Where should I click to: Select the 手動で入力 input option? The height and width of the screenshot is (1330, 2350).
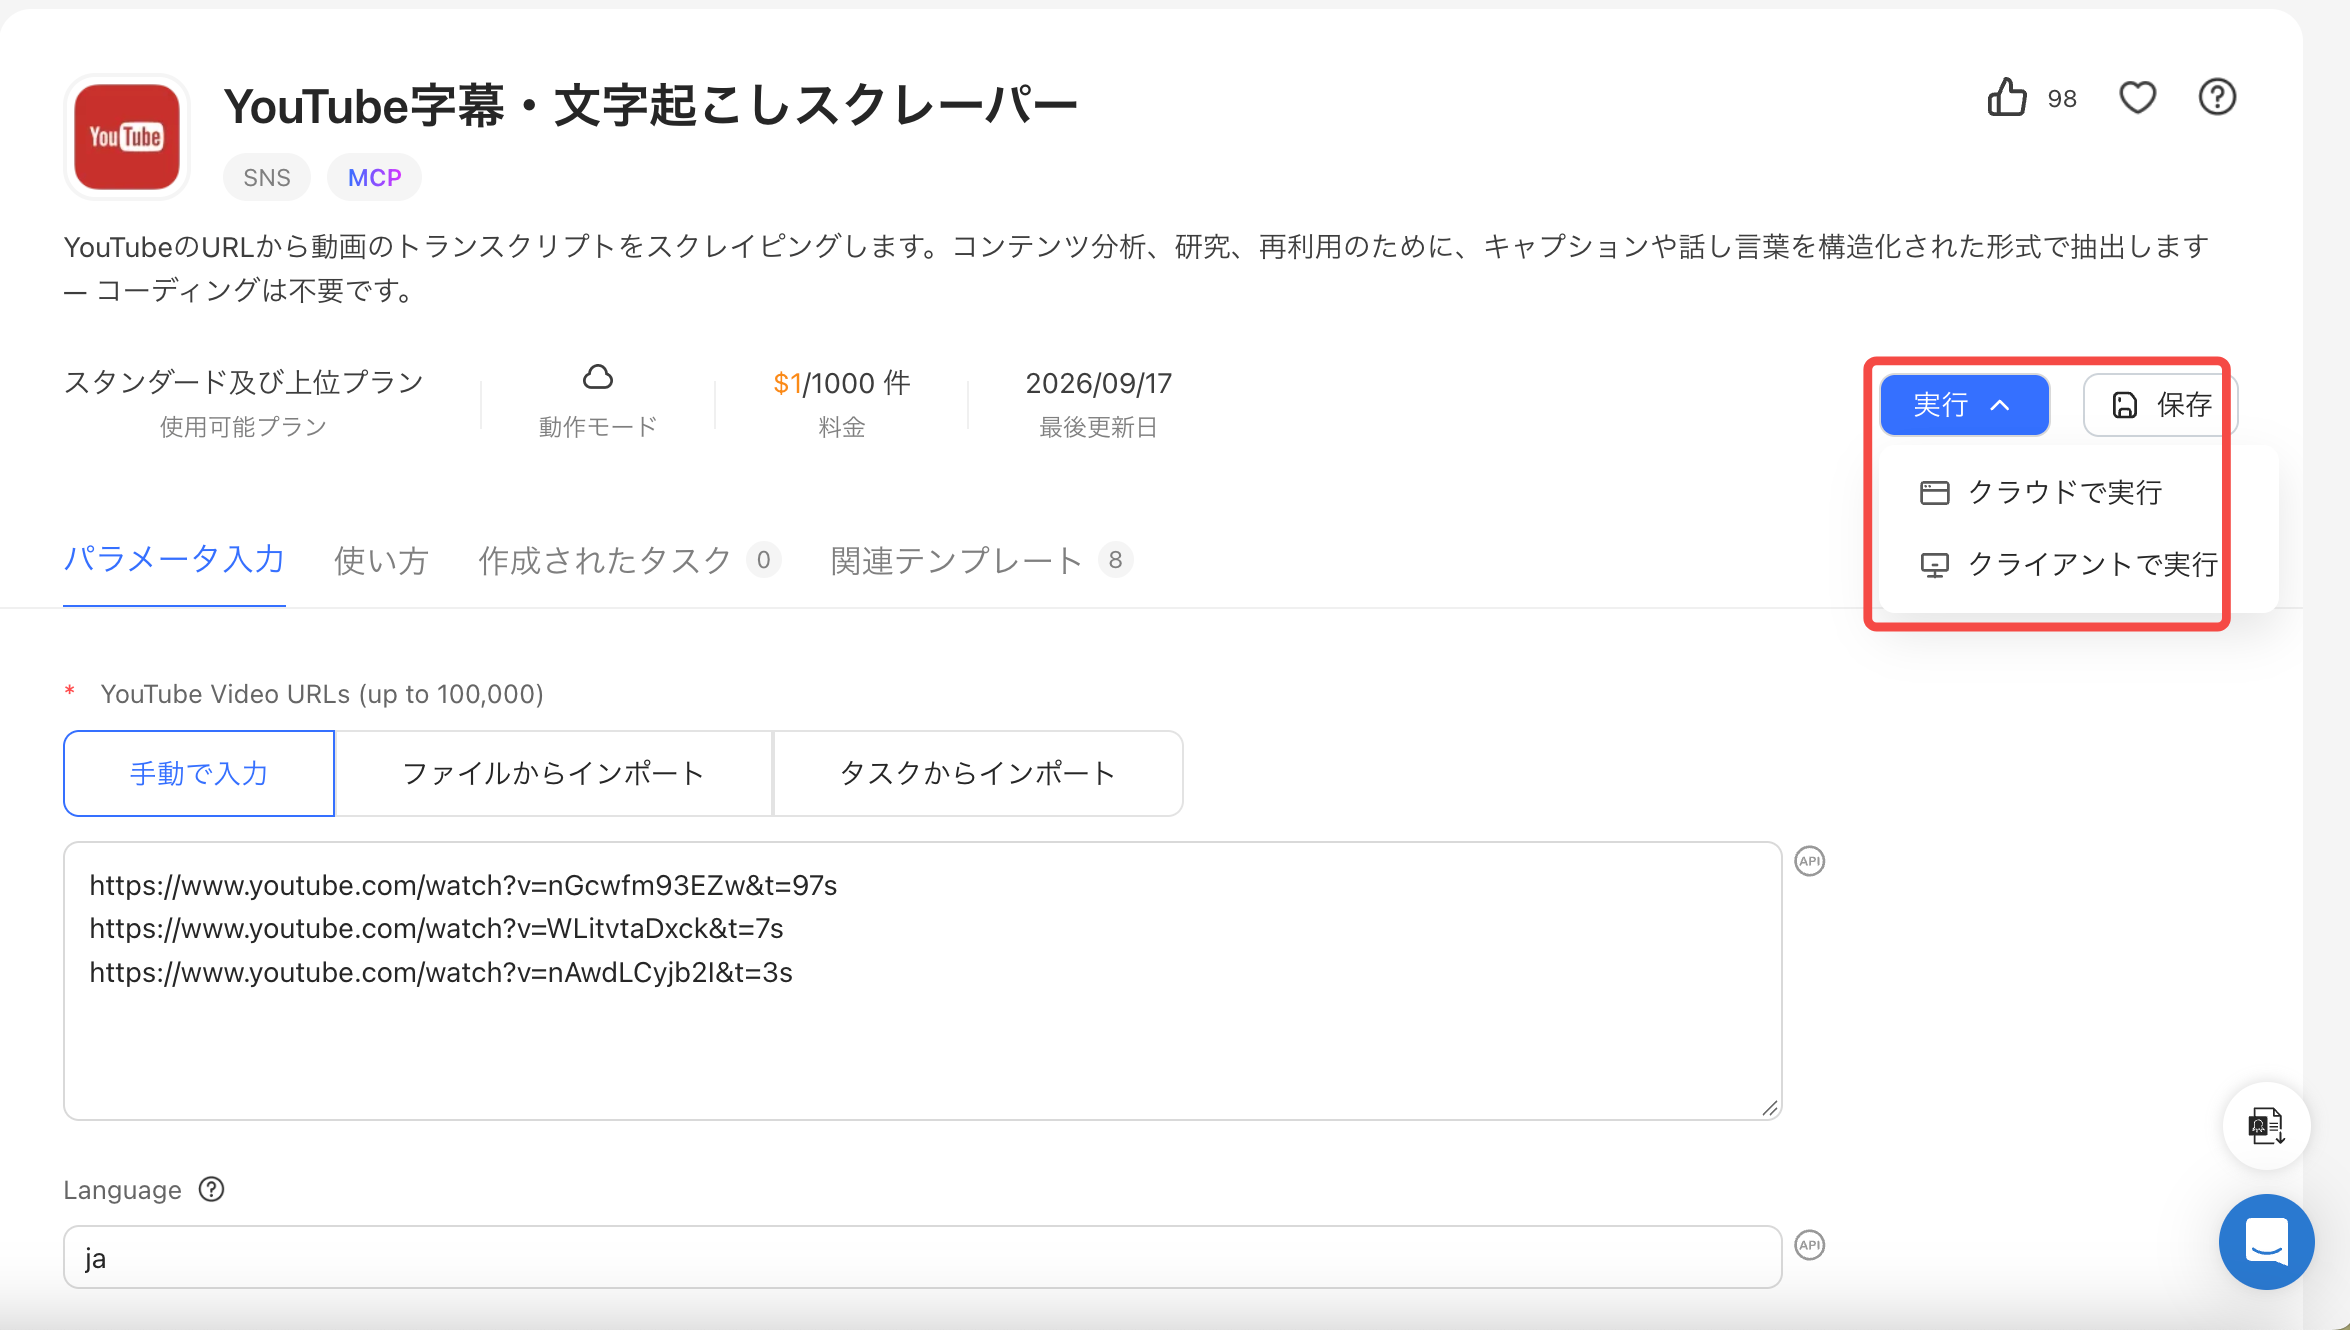199,773
